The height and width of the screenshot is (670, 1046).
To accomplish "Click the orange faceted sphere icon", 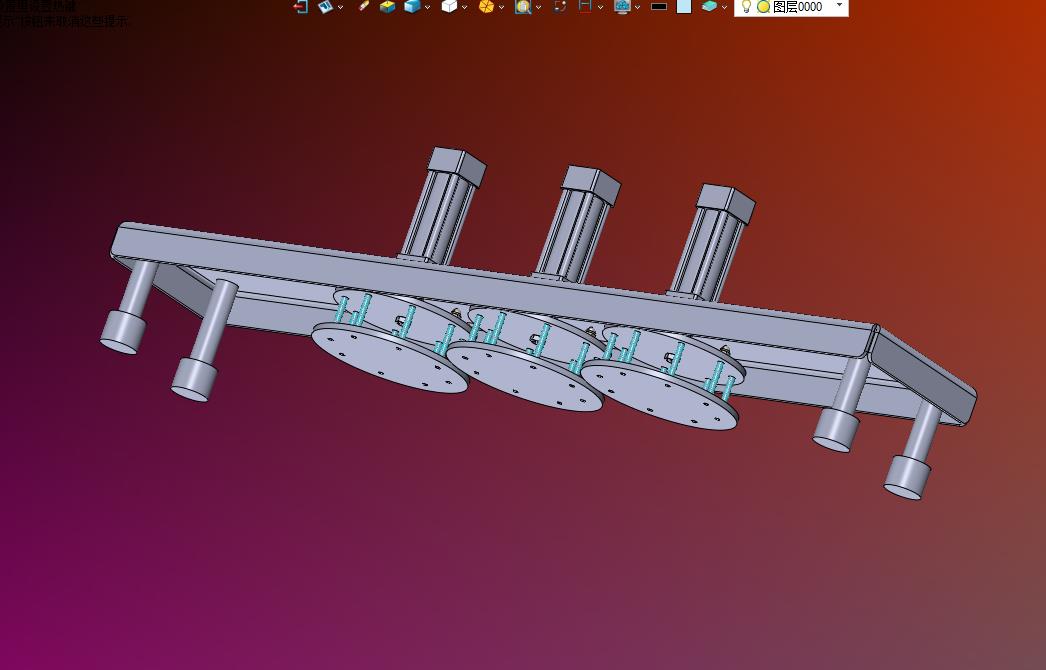I will [x=486, y=7].
